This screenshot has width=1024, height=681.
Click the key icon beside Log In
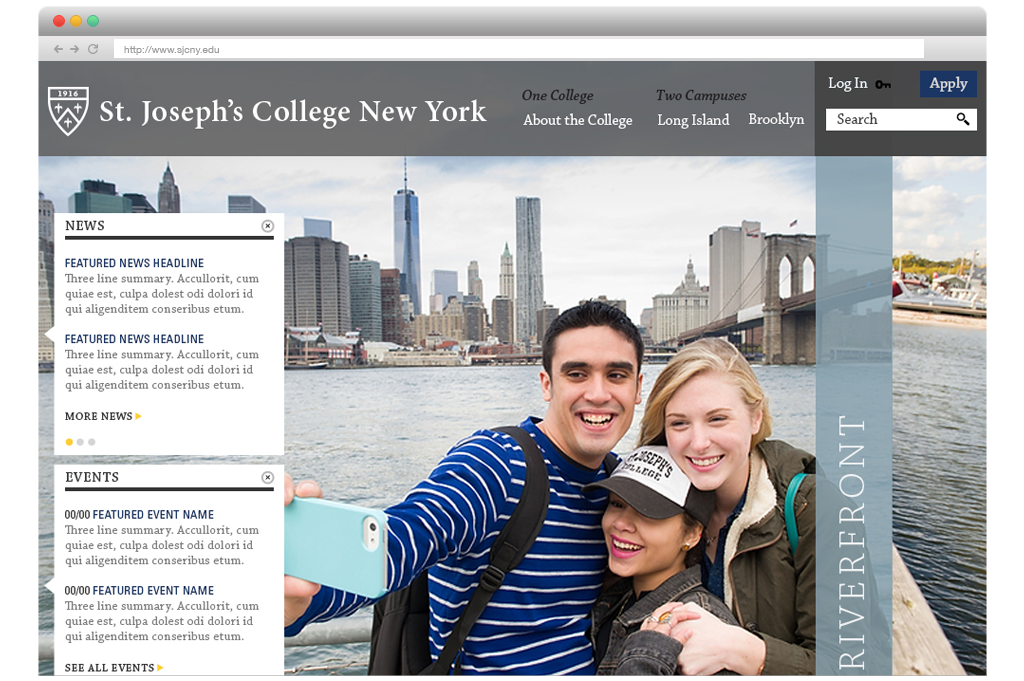point(883,85)
